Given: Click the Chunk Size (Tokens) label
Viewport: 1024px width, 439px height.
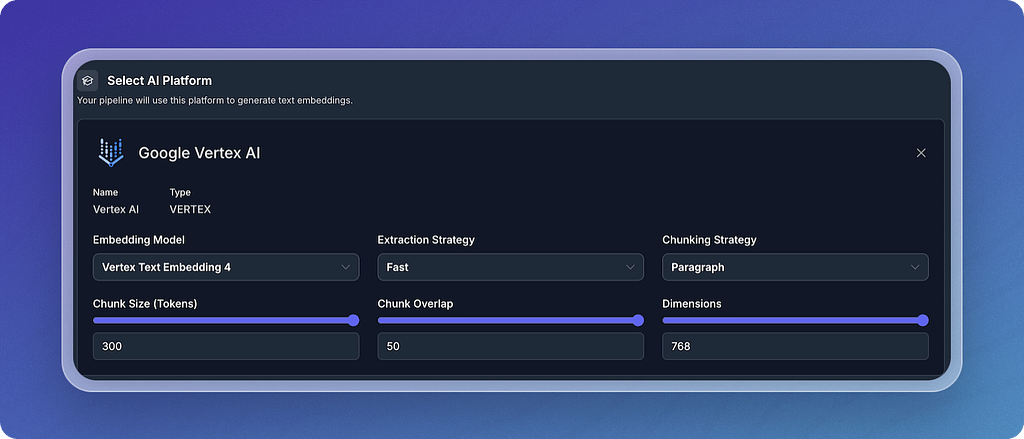Looking at the screenshot, I should coord(145,304).
